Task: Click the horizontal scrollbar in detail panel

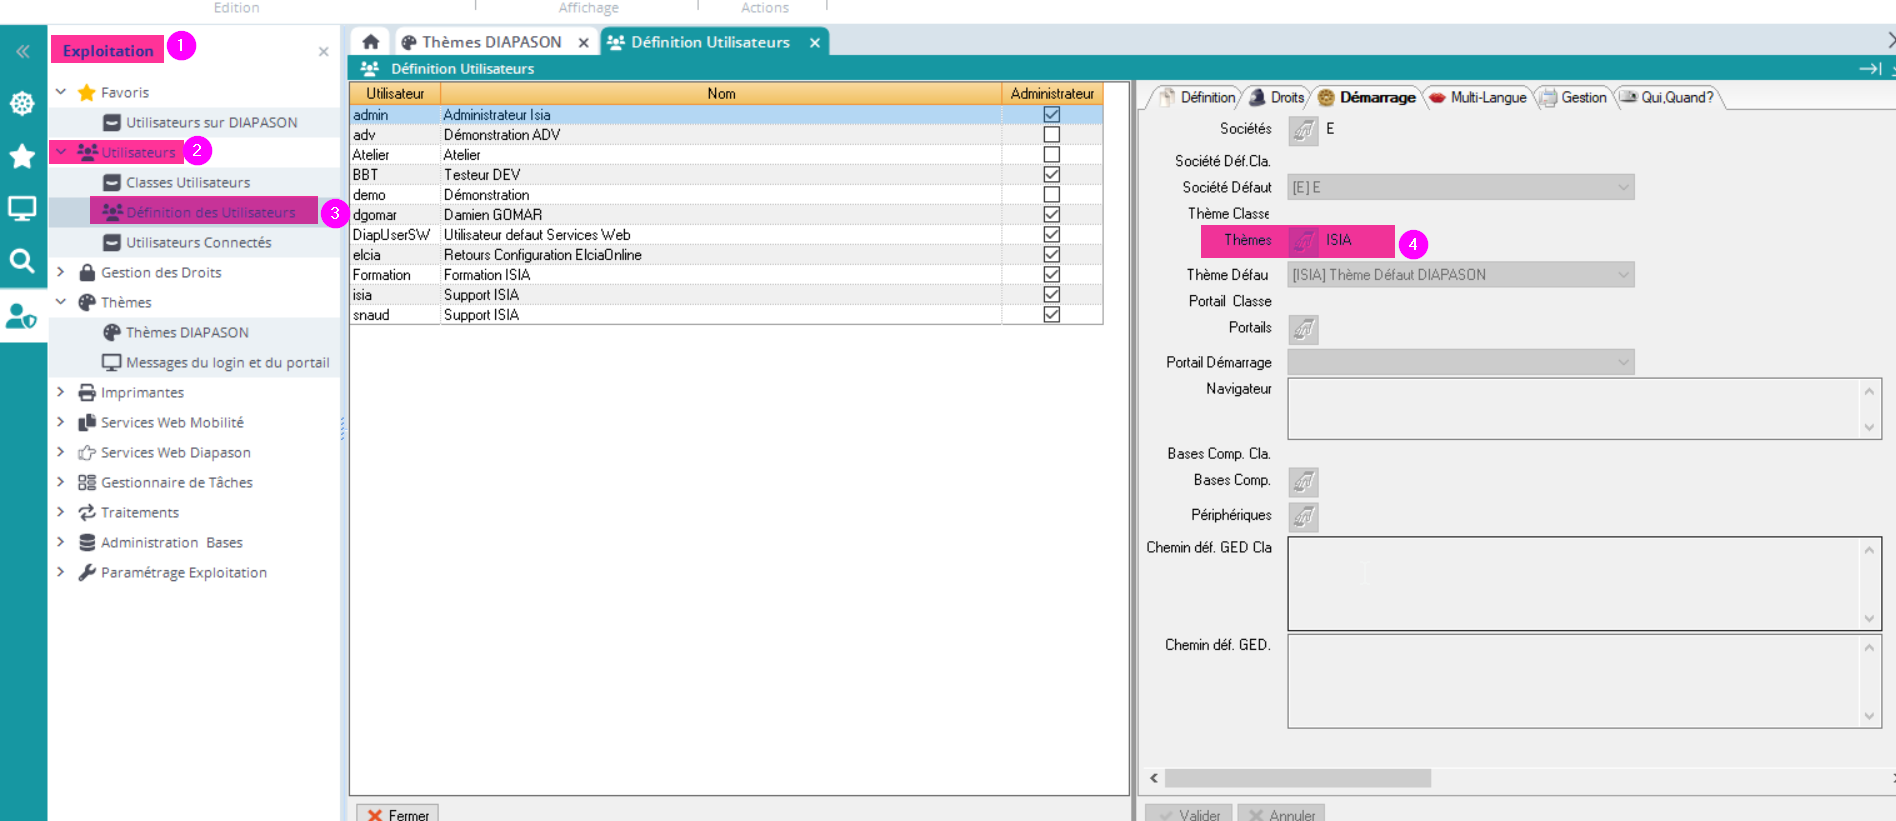Action: tap(1297, 778)
